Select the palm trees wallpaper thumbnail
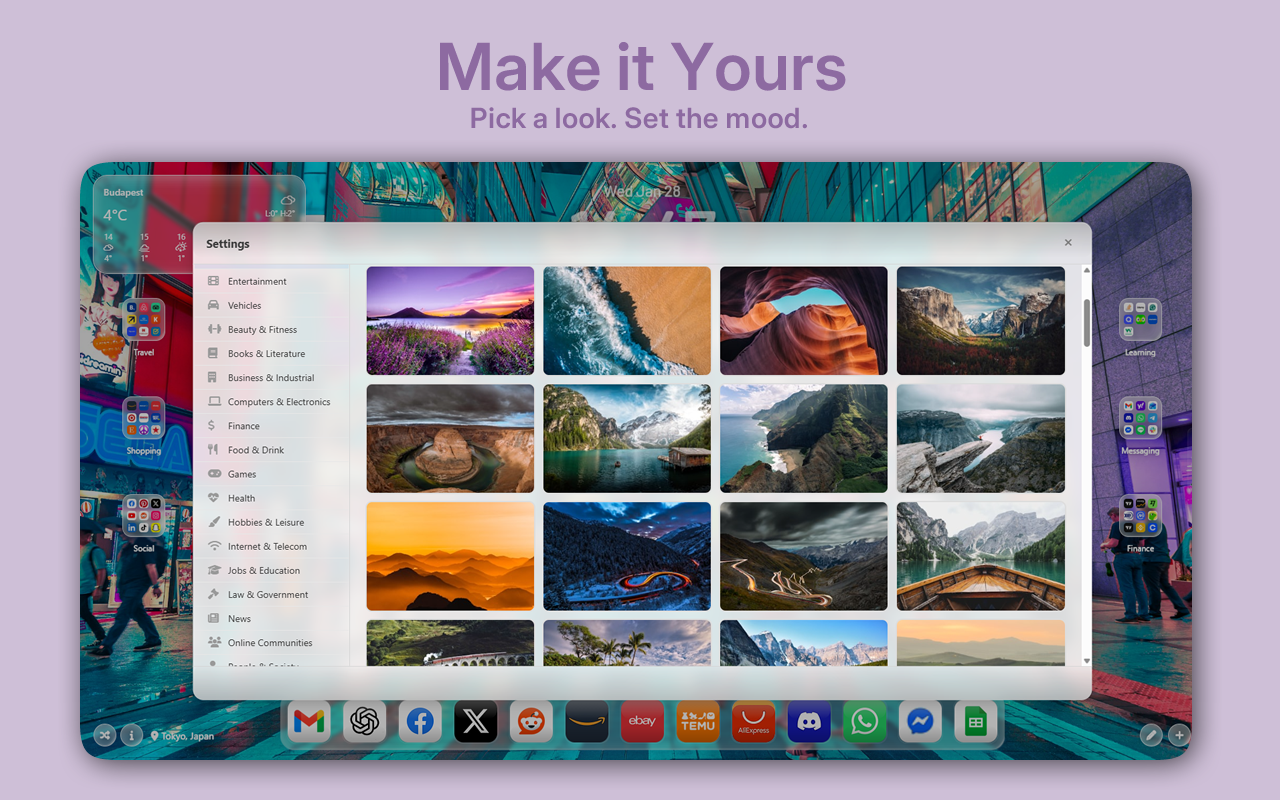Image resolution: width=1280 pixels, height=800 pixels. click(627, 643)
